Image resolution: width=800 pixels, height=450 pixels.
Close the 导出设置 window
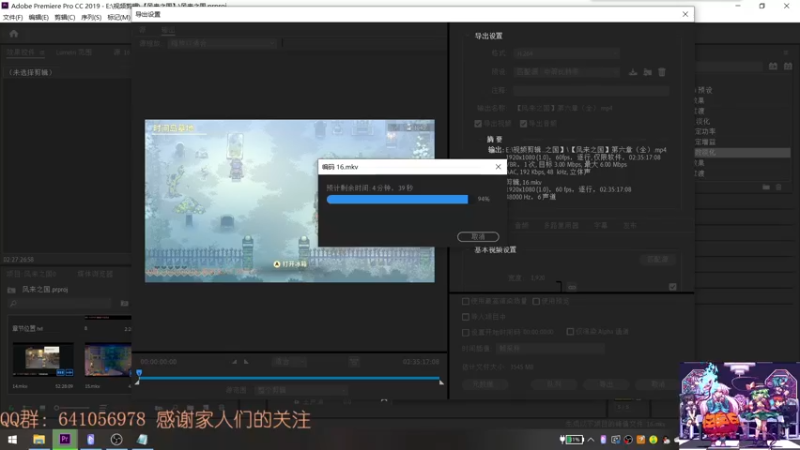point(685,14)
